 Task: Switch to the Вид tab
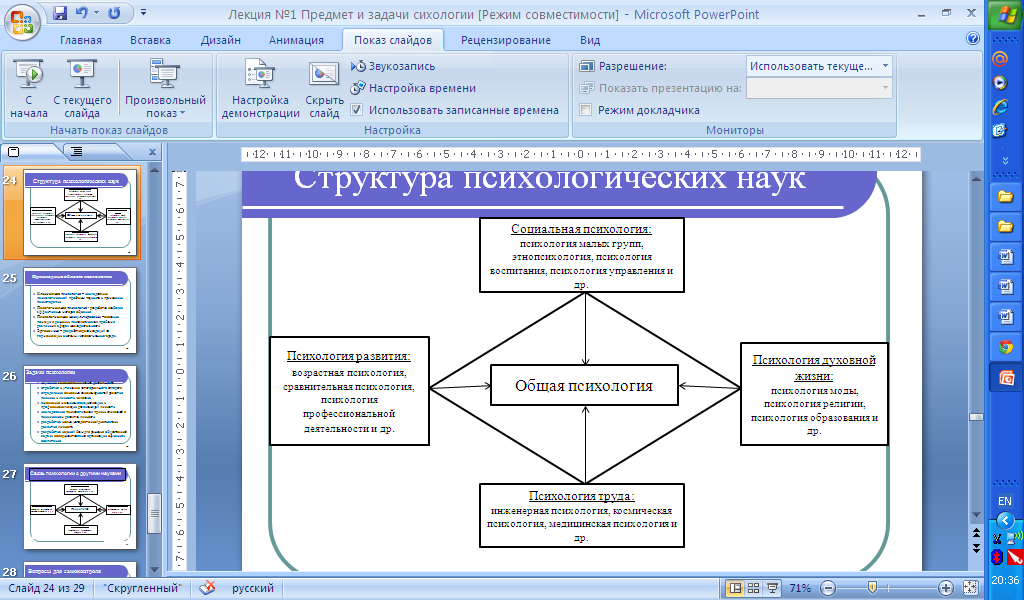point(590,40)
